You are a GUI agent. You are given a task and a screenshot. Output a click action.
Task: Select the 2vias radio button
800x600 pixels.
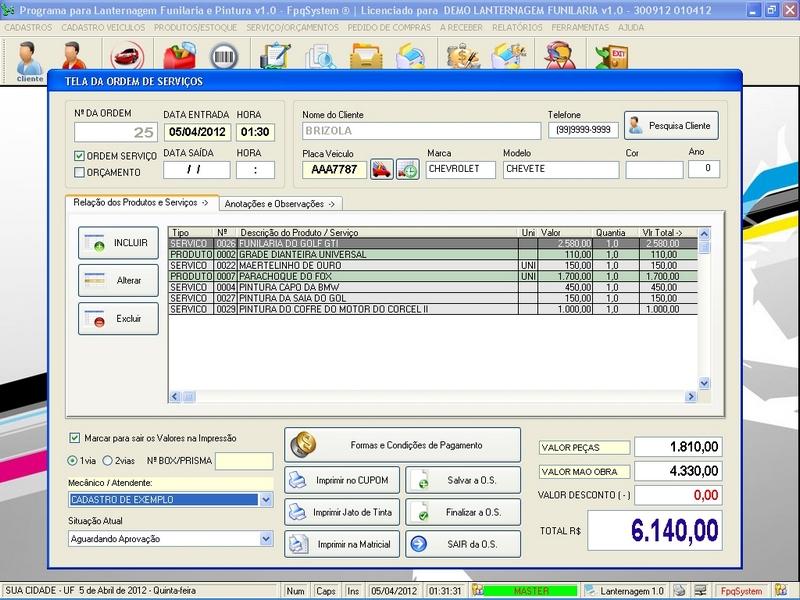click(109, 461)
